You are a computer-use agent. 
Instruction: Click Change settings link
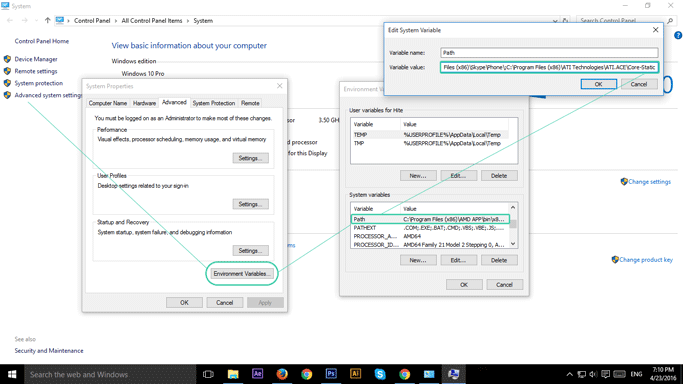(x=649, y=182)
